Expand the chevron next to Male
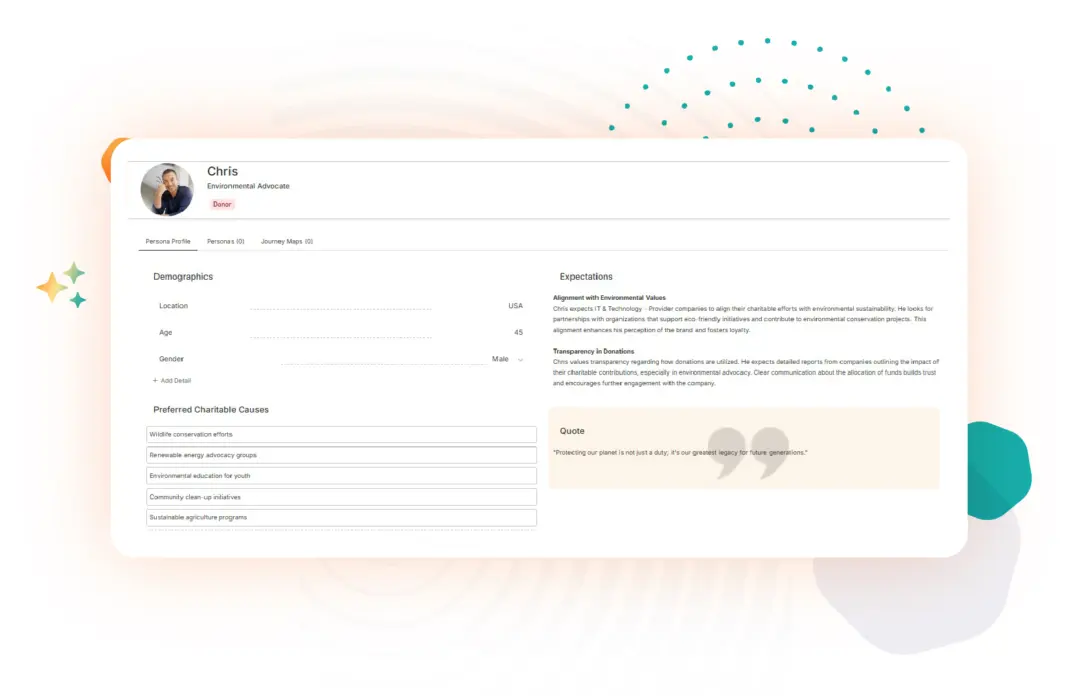Screen dimensions: 1076x700 click(x=520, y=359)
